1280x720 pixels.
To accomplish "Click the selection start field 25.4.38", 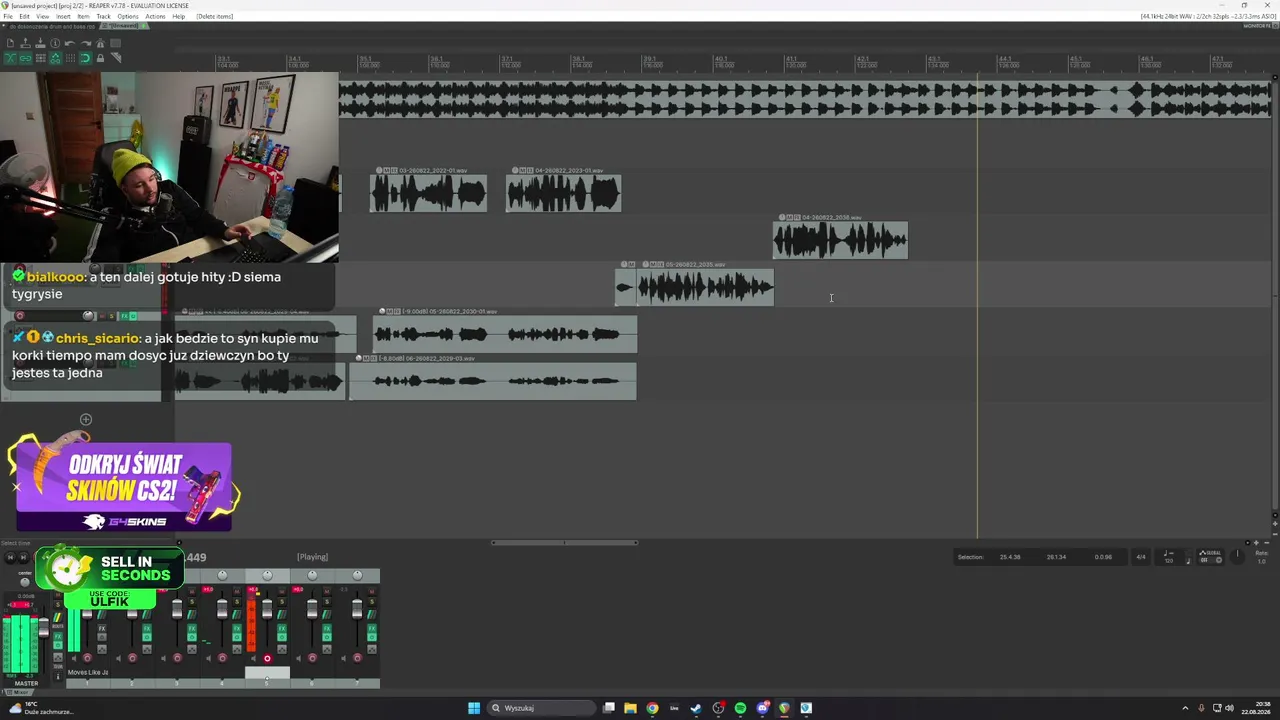I will tap(1010, 557).
